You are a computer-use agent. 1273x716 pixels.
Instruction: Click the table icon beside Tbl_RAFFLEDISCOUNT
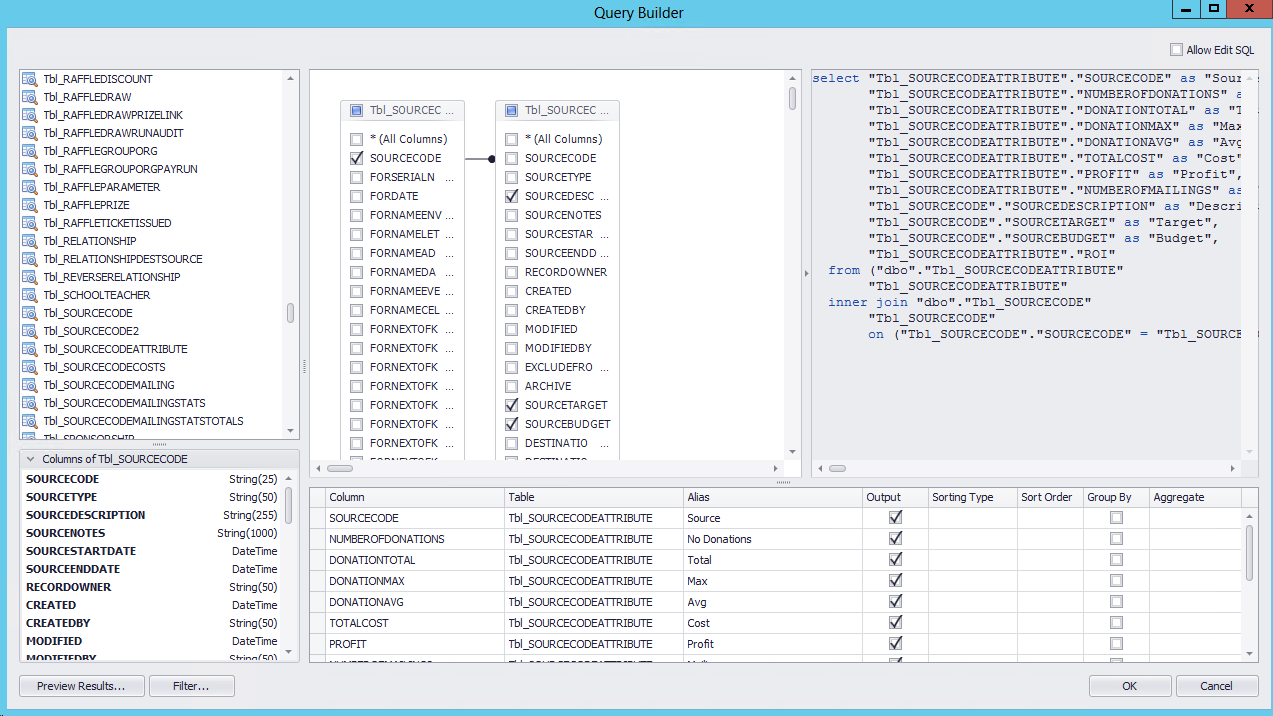point(30,79)
